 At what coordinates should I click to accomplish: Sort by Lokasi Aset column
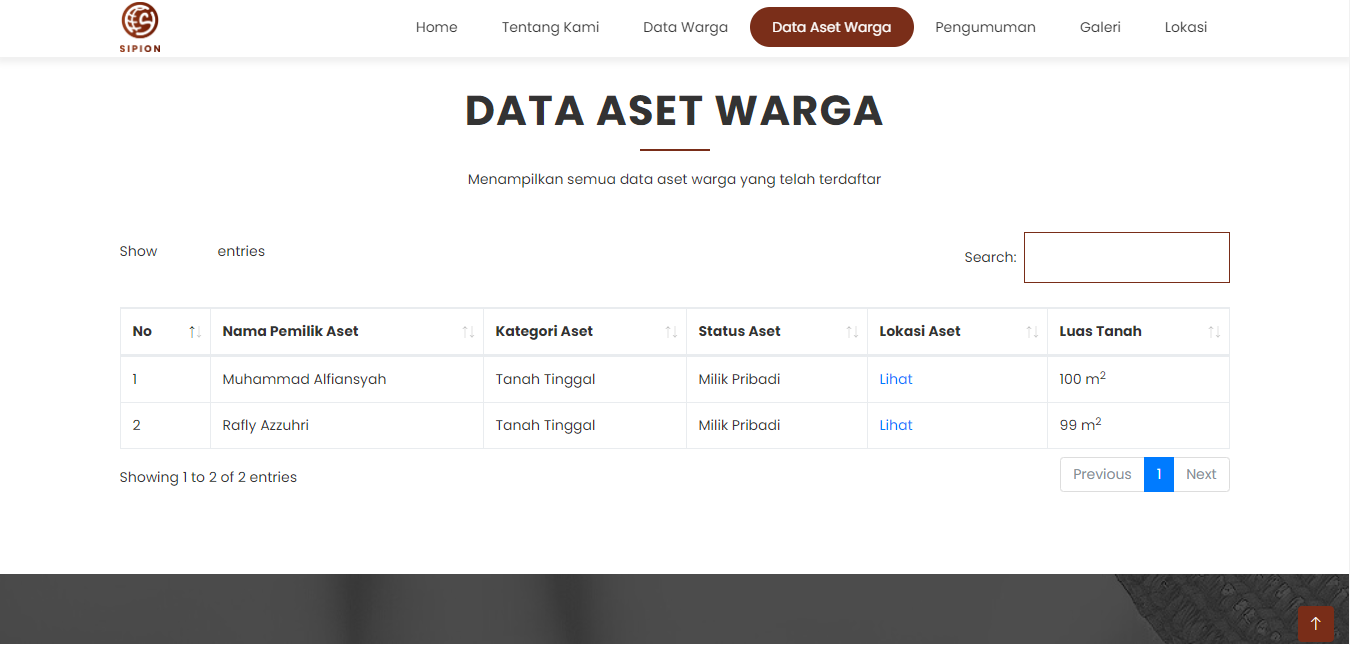tap(956, 331)
